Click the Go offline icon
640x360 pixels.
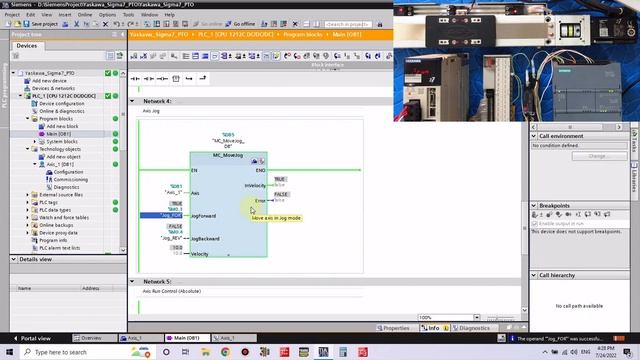[x=228, y=24]
